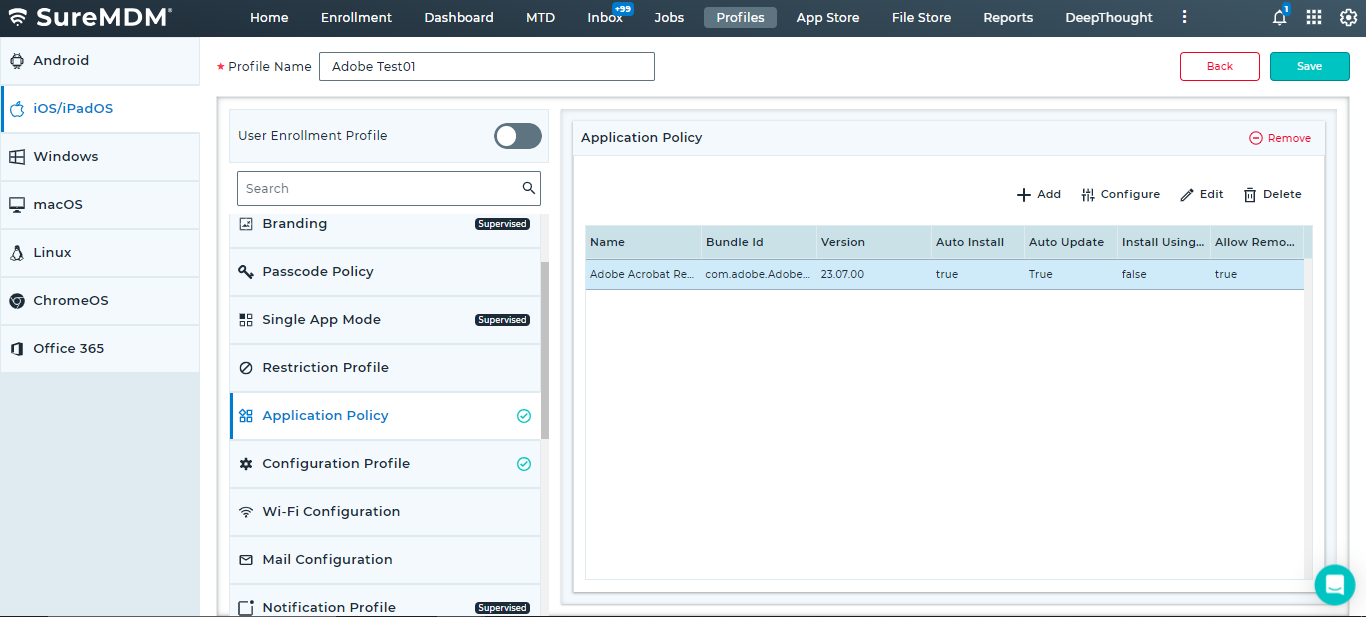Click the Application Policy panel heading
The width and height of the screenshot is (1366, 617).
tap(642, 138)
